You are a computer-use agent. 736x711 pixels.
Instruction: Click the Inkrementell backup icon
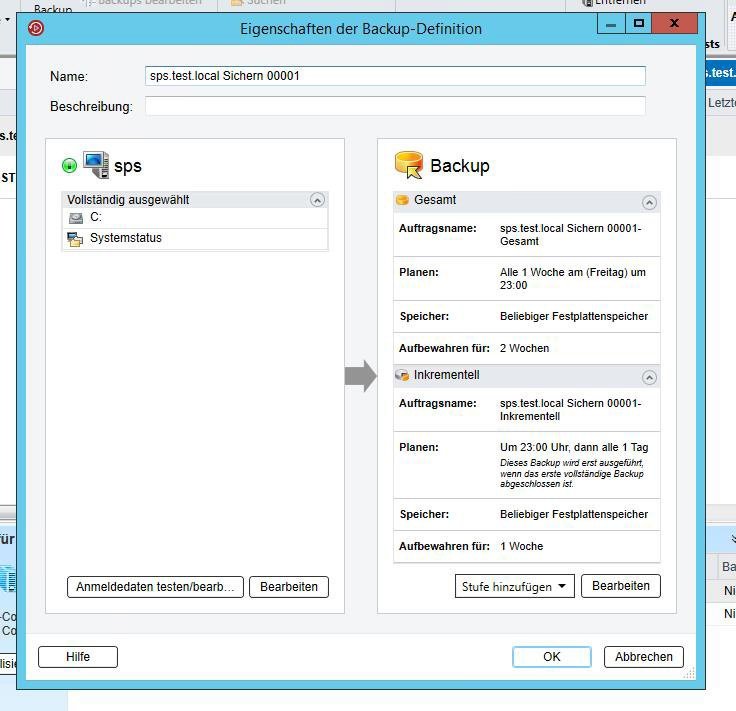403,375
